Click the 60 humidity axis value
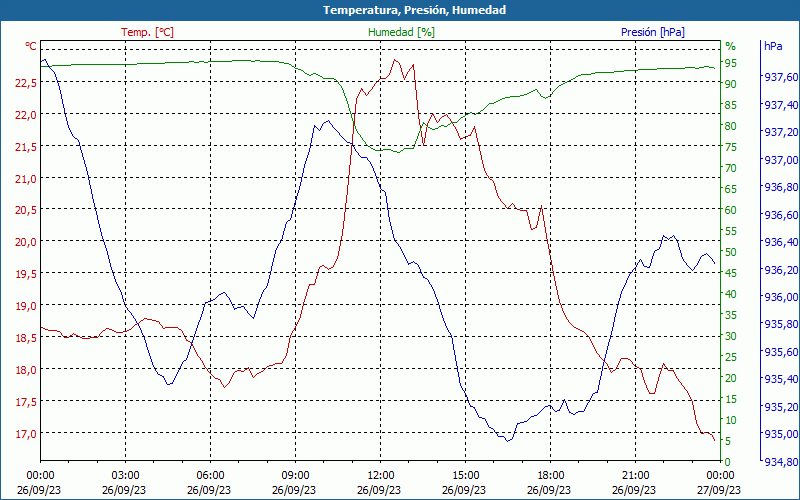The height and width of the screenshot is (500, 800). pos(731,210)
